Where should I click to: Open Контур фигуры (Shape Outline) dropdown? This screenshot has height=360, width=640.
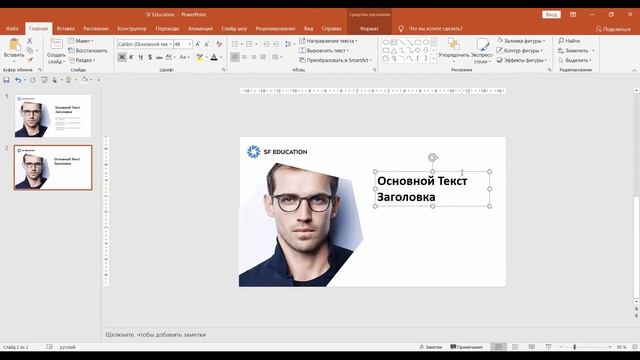[519, 51]
